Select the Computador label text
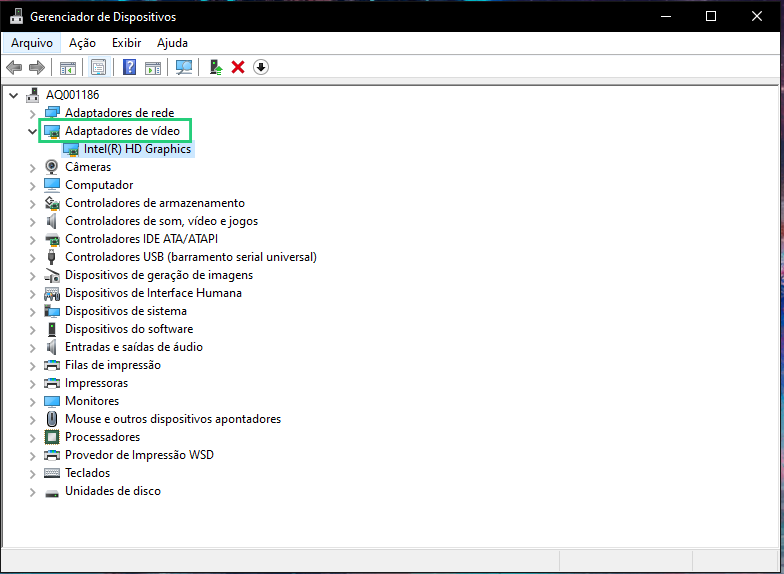 click(x=99, y=185)
